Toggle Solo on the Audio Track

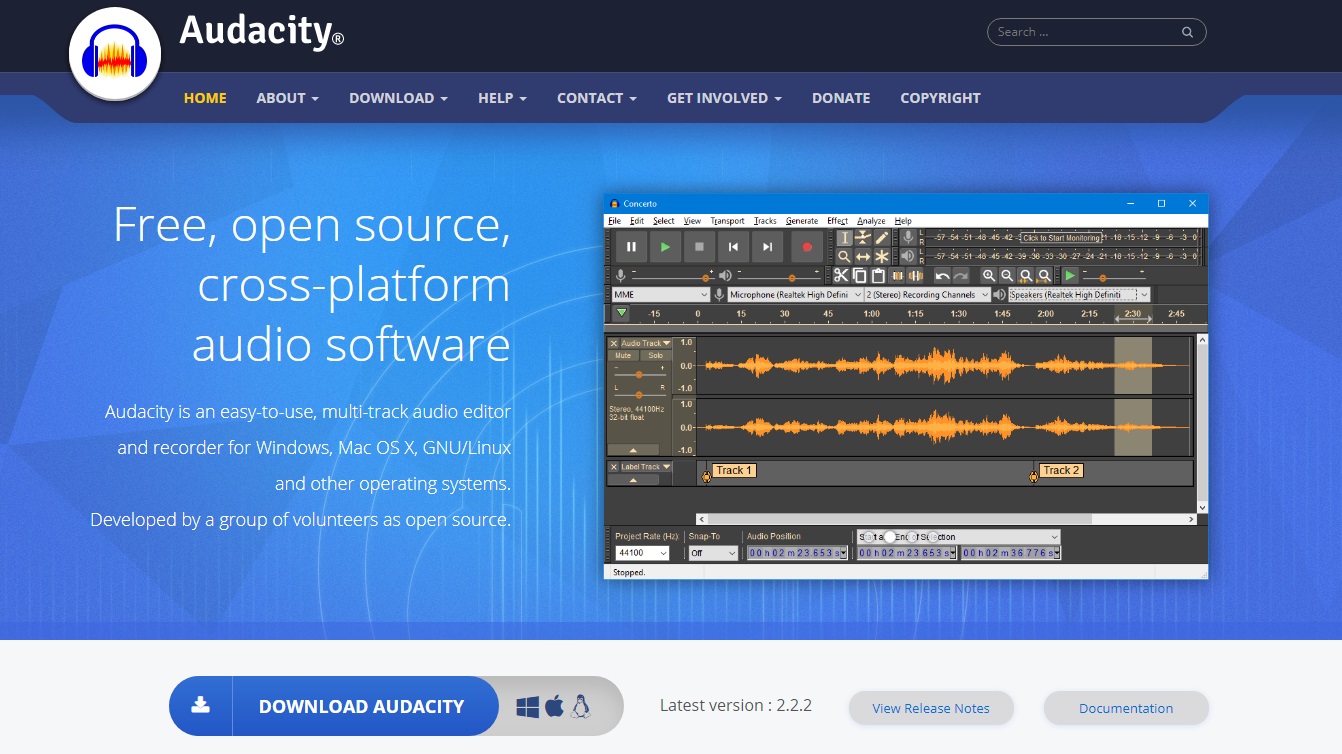coord(655,356)
